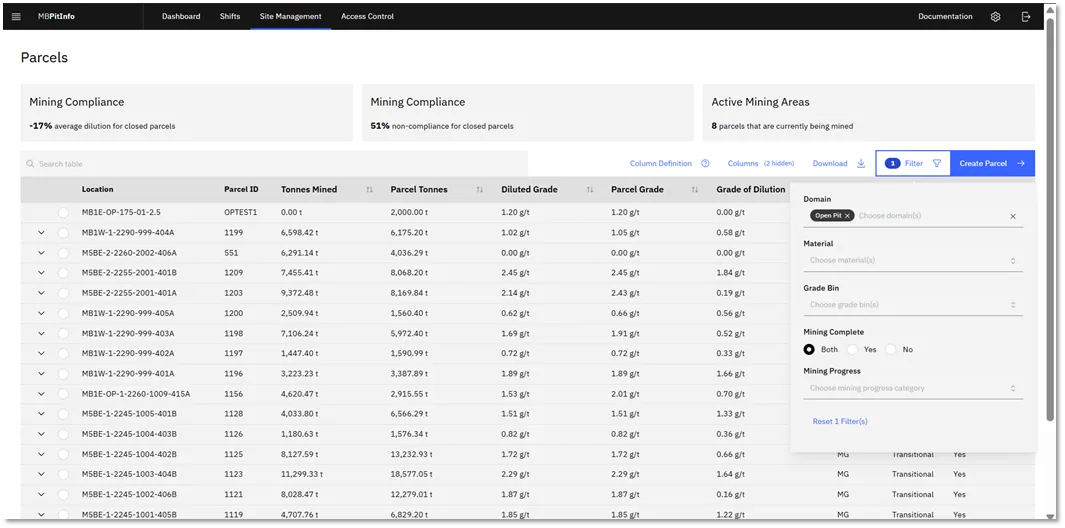Open the Access Control tab
Viewport: 1065px width, 528px height.
[367, 16]
